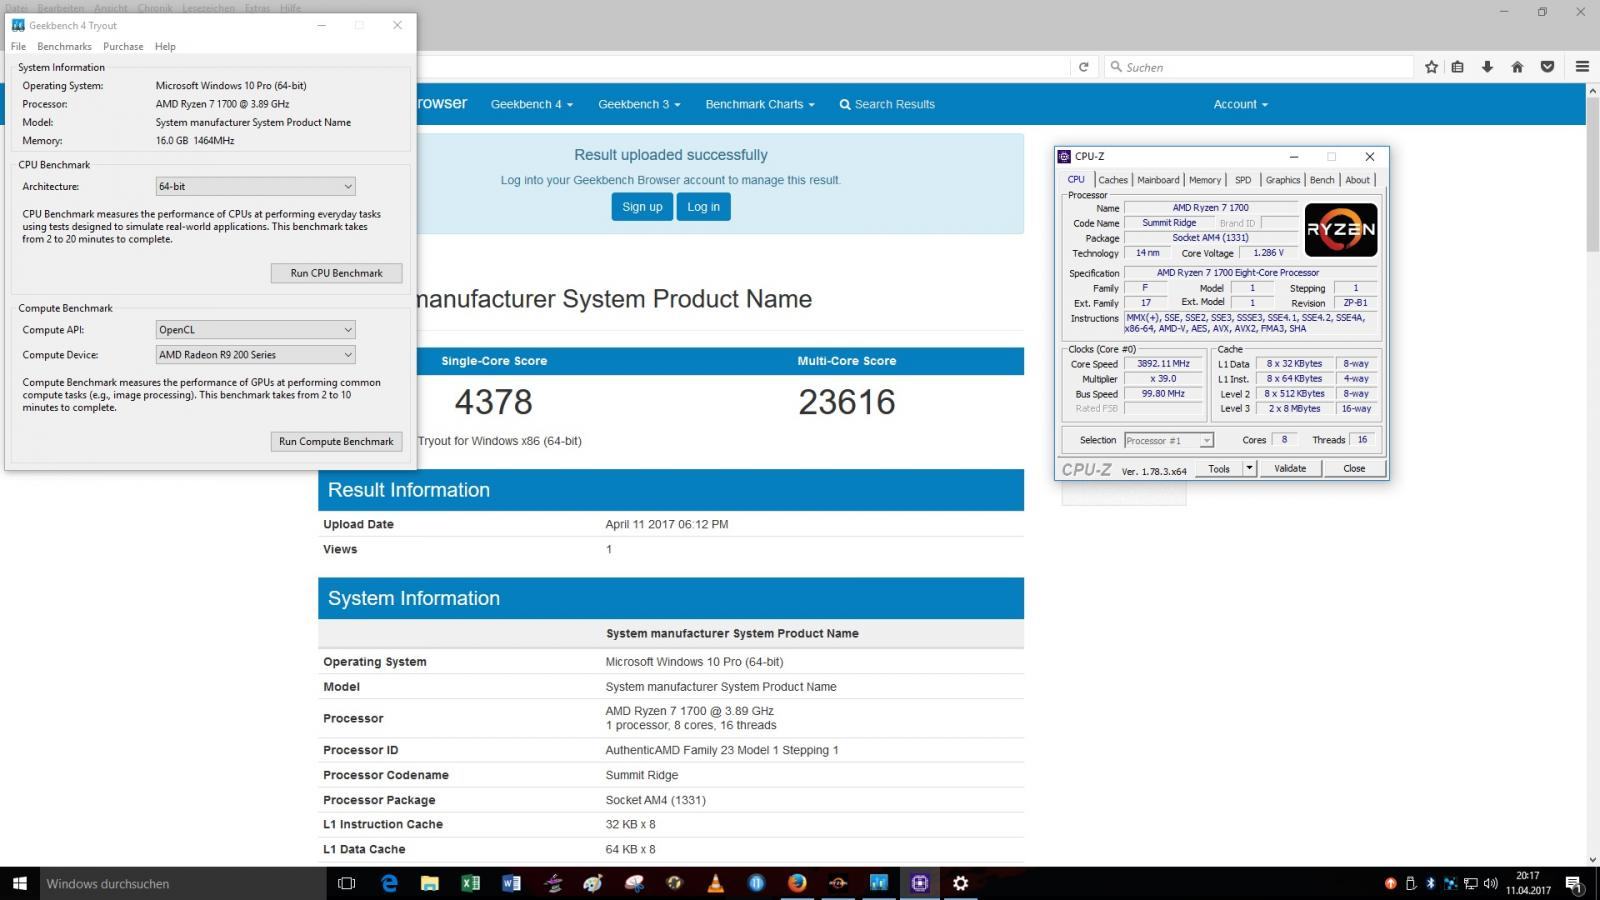Viewport: 1600px width, 900px height.
Task: Expand the Account dropdown
Action: [x=1240, y=104]
